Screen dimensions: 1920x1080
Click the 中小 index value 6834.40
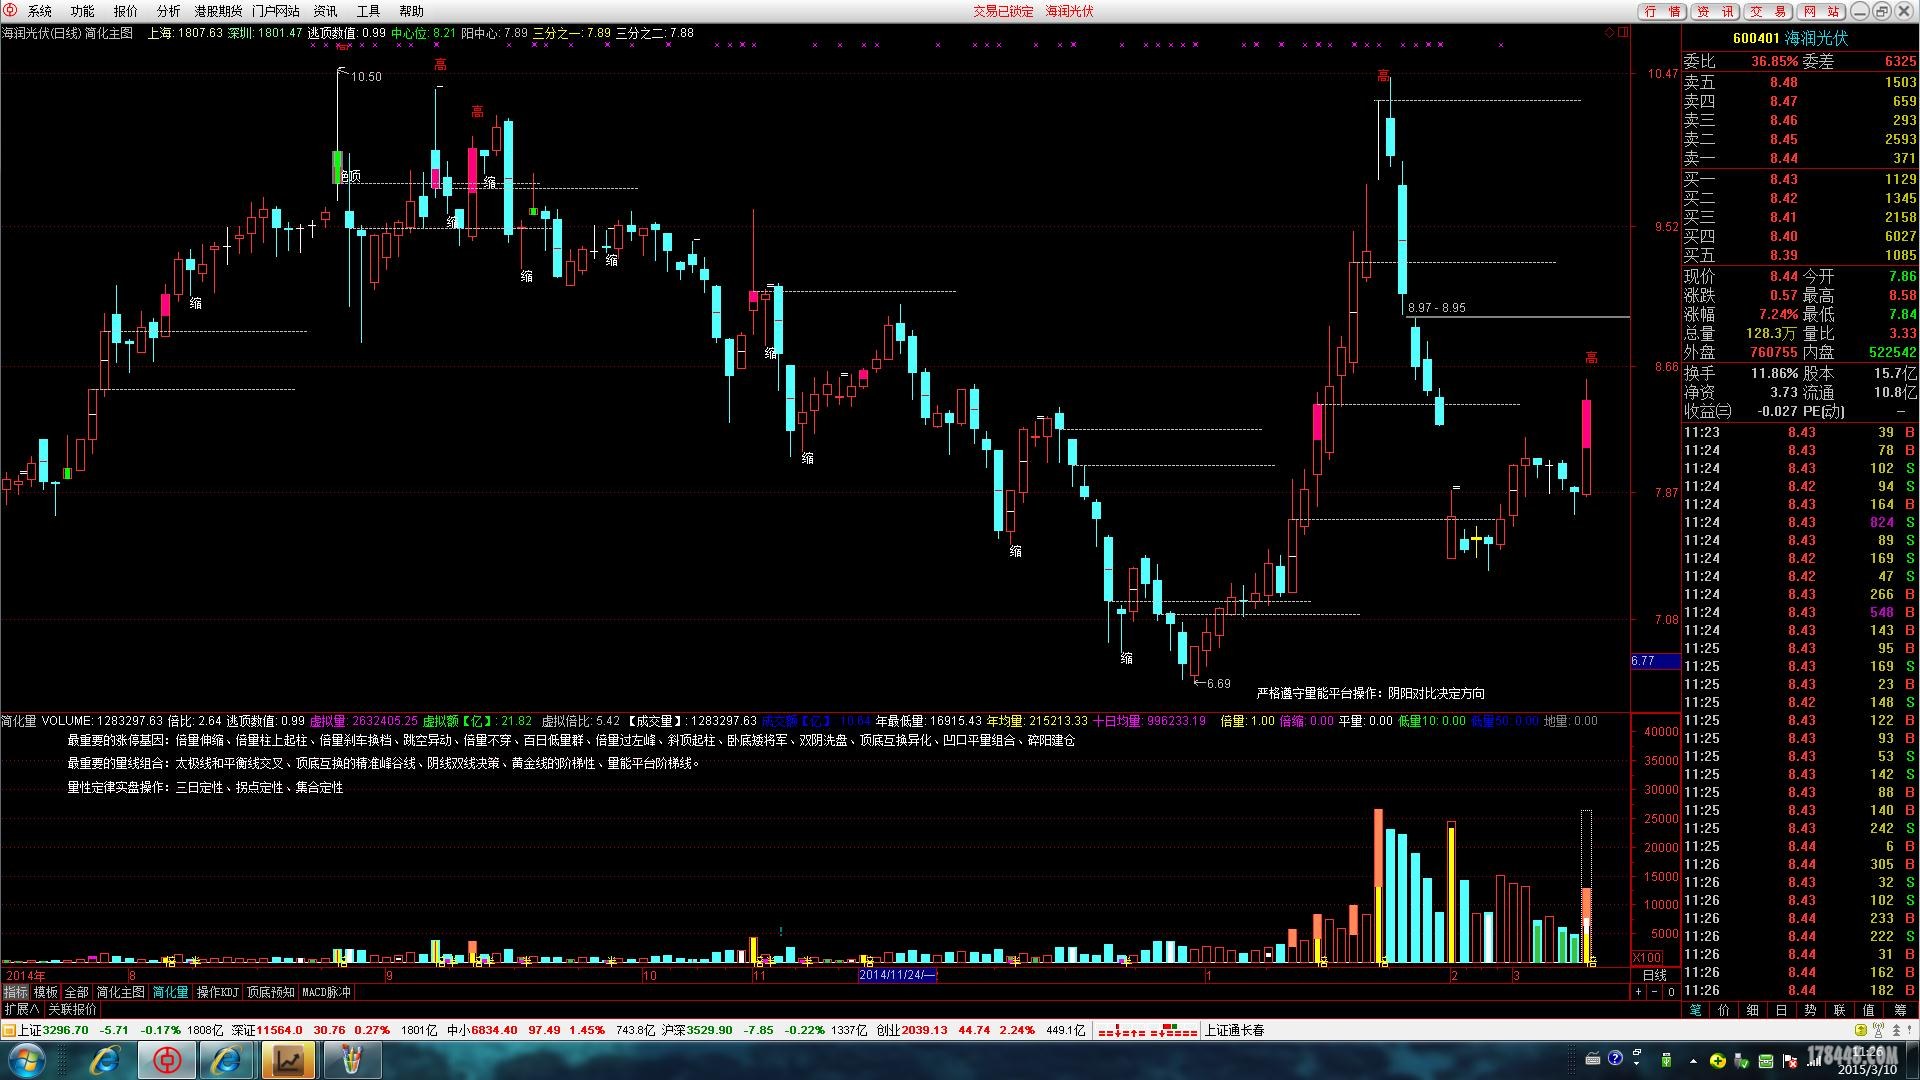[x=494, y=1030]
